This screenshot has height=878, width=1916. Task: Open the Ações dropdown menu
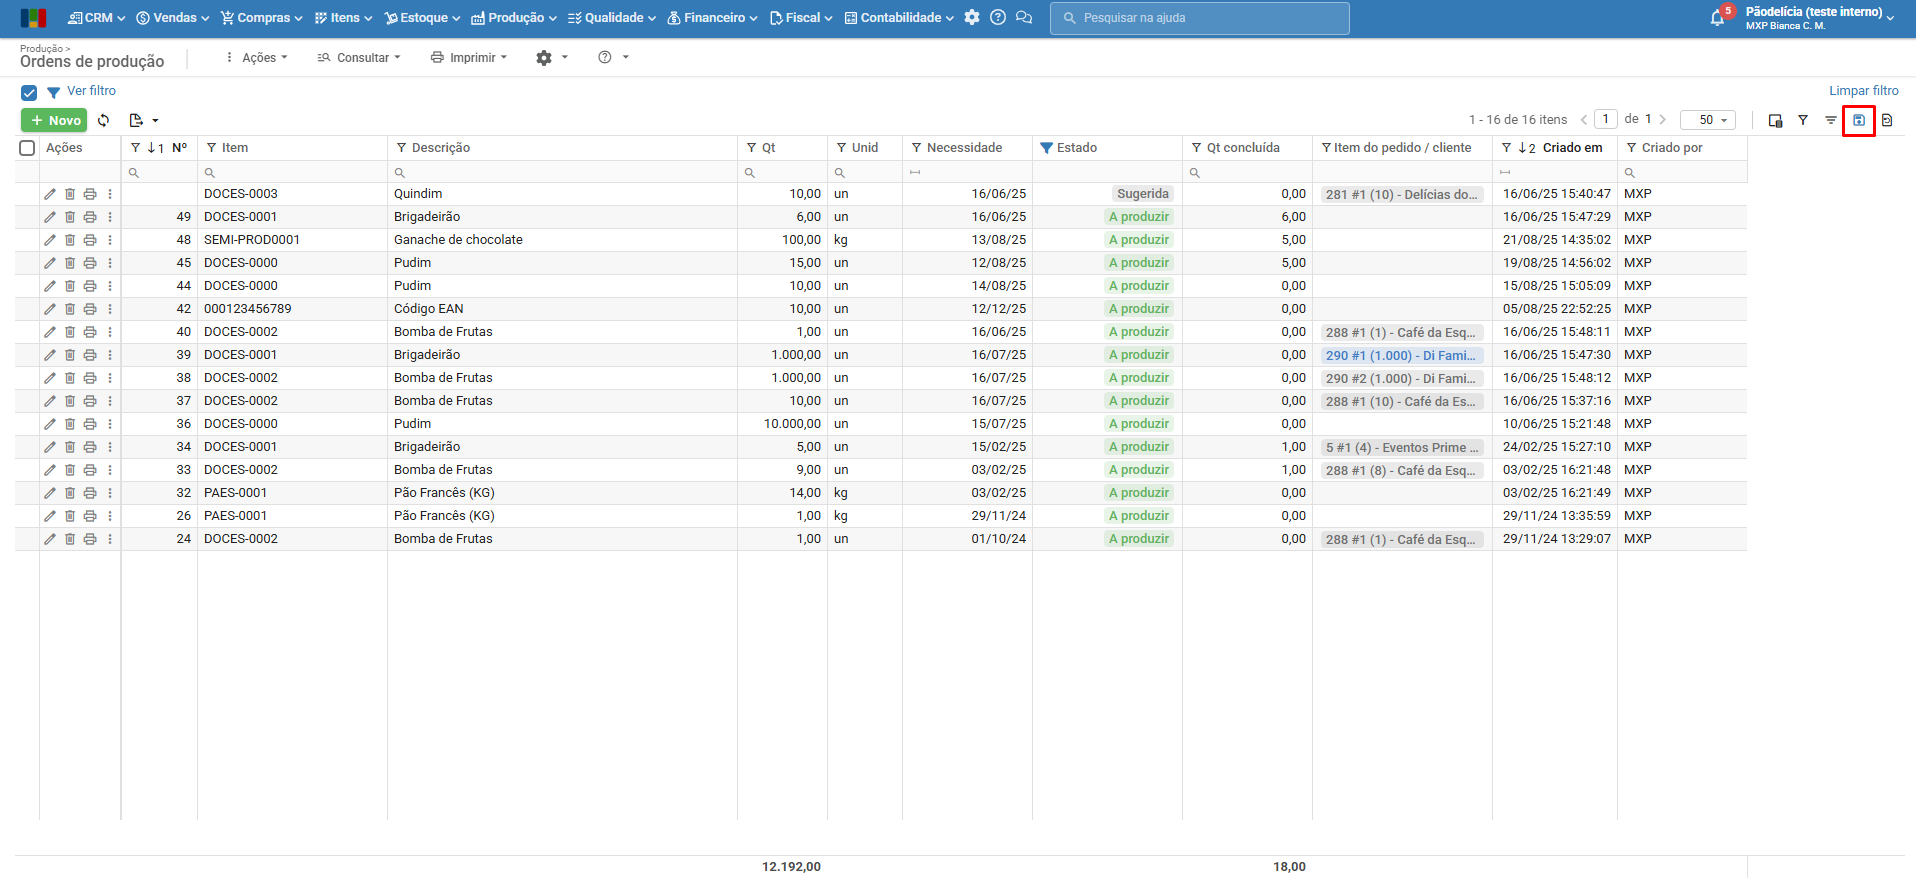tap(257, 58)
